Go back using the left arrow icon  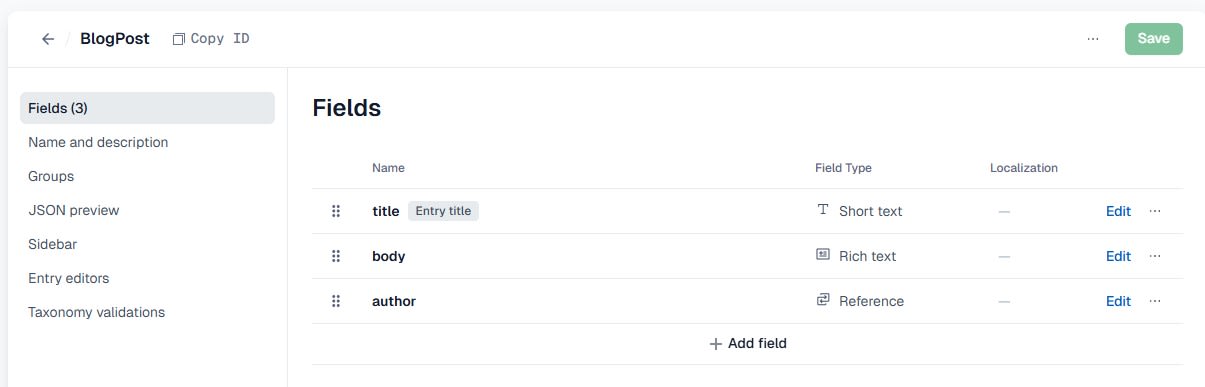(47, 39)
